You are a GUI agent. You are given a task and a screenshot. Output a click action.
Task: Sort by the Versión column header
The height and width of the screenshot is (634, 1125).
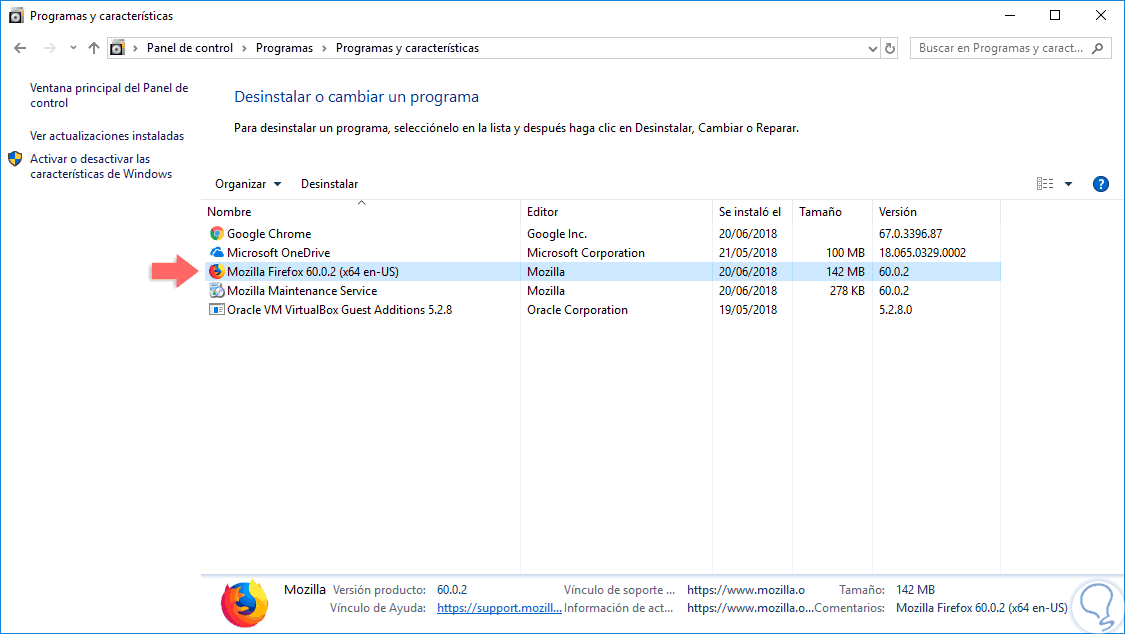[936, 212]
